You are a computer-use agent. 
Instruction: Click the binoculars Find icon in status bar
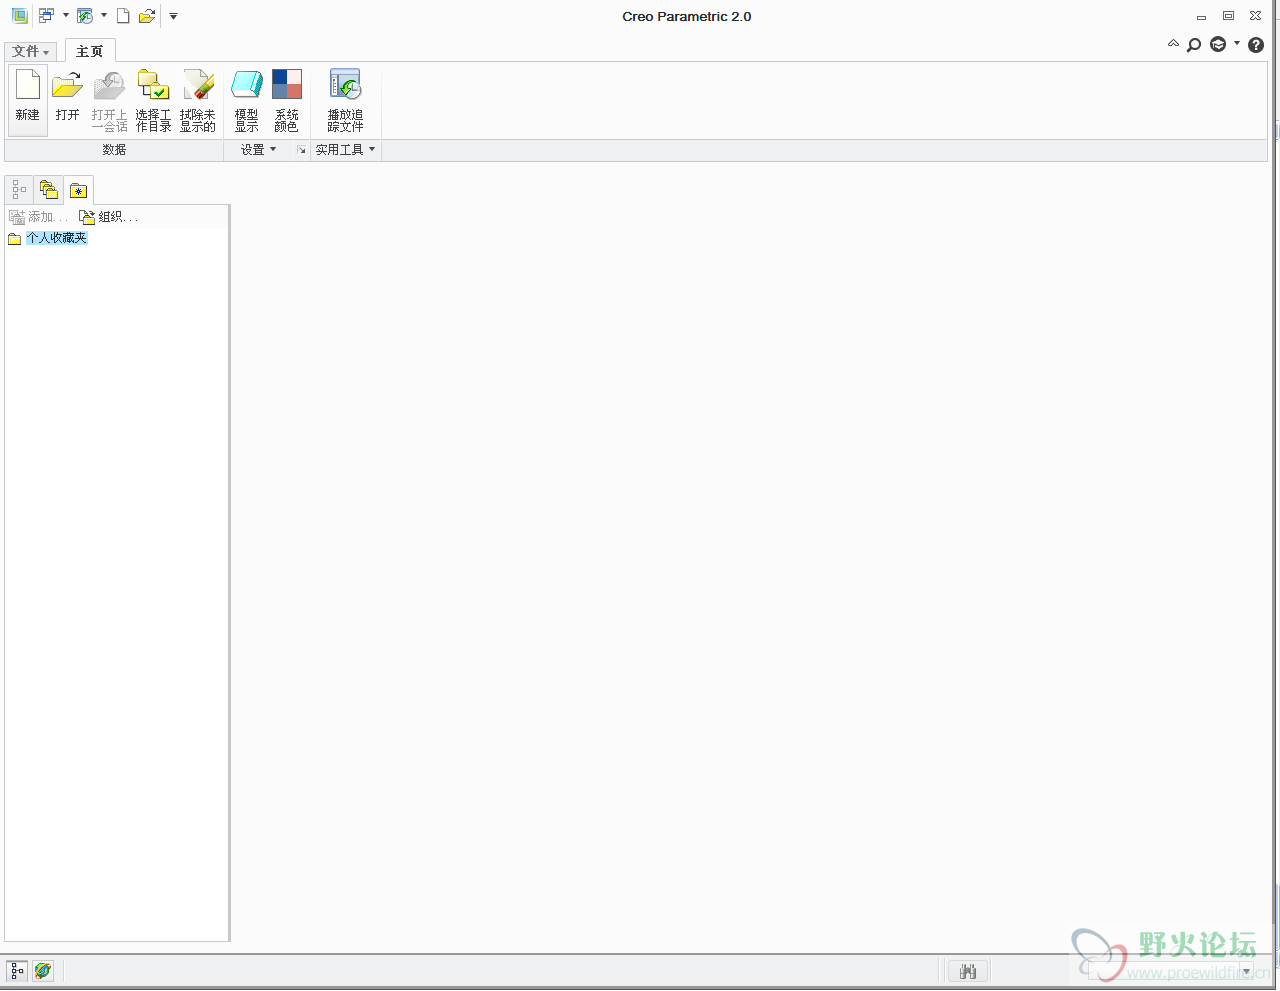(968, 971)
